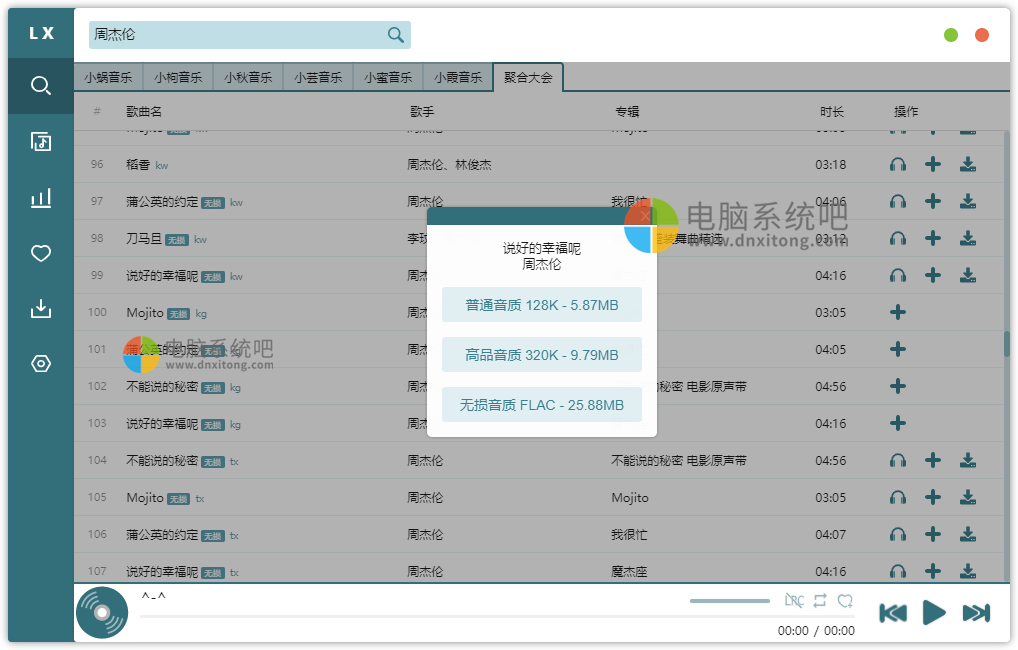Download row 99 说好的幸福呢
The height and width of the screenshot is (650, 1018).
968,276
